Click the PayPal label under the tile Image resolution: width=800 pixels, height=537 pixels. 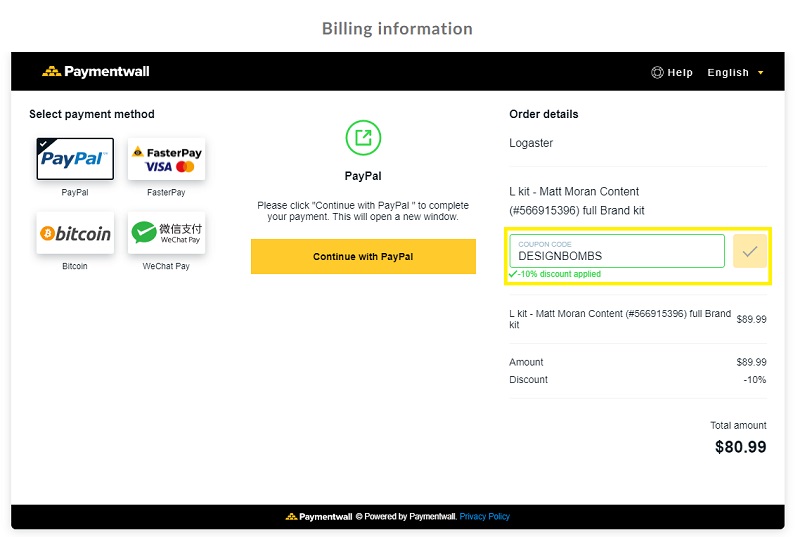point(75,192)
